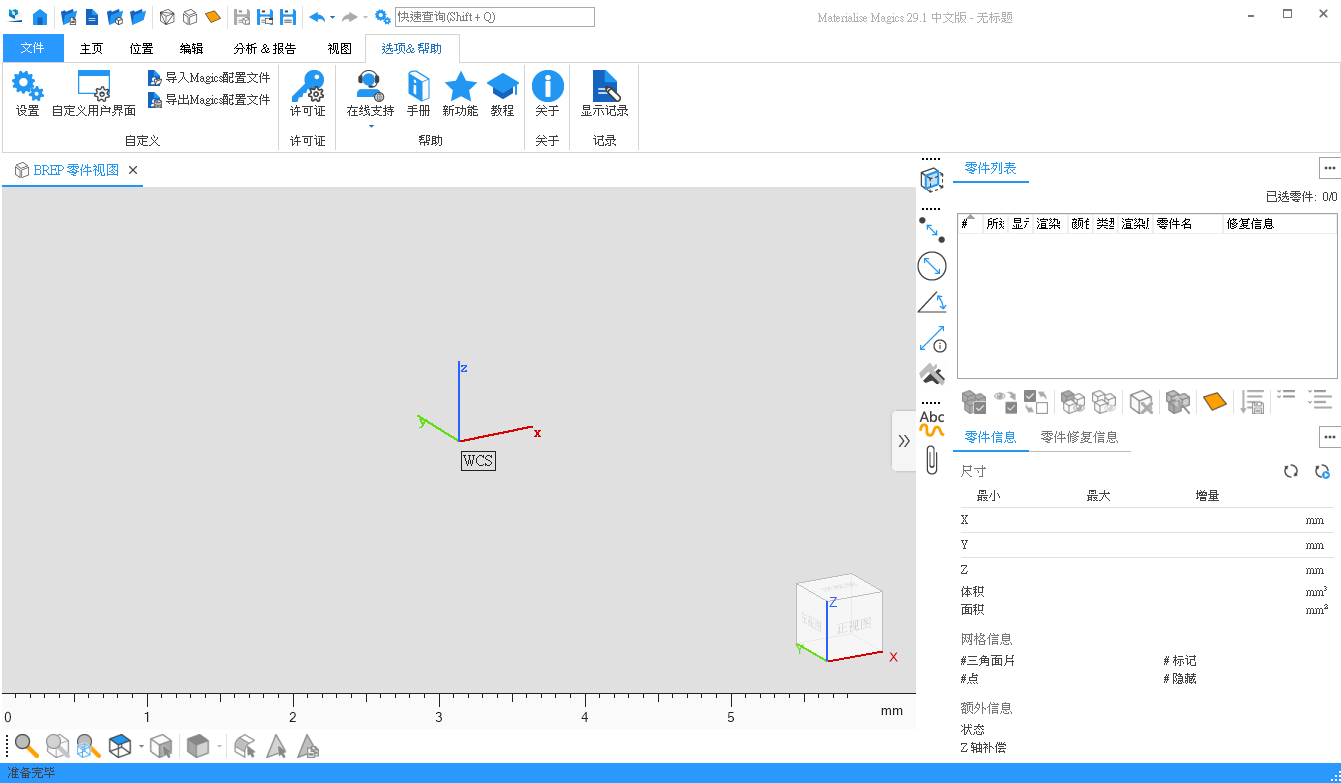Open the 关于 about info icon

coord(547,94)
